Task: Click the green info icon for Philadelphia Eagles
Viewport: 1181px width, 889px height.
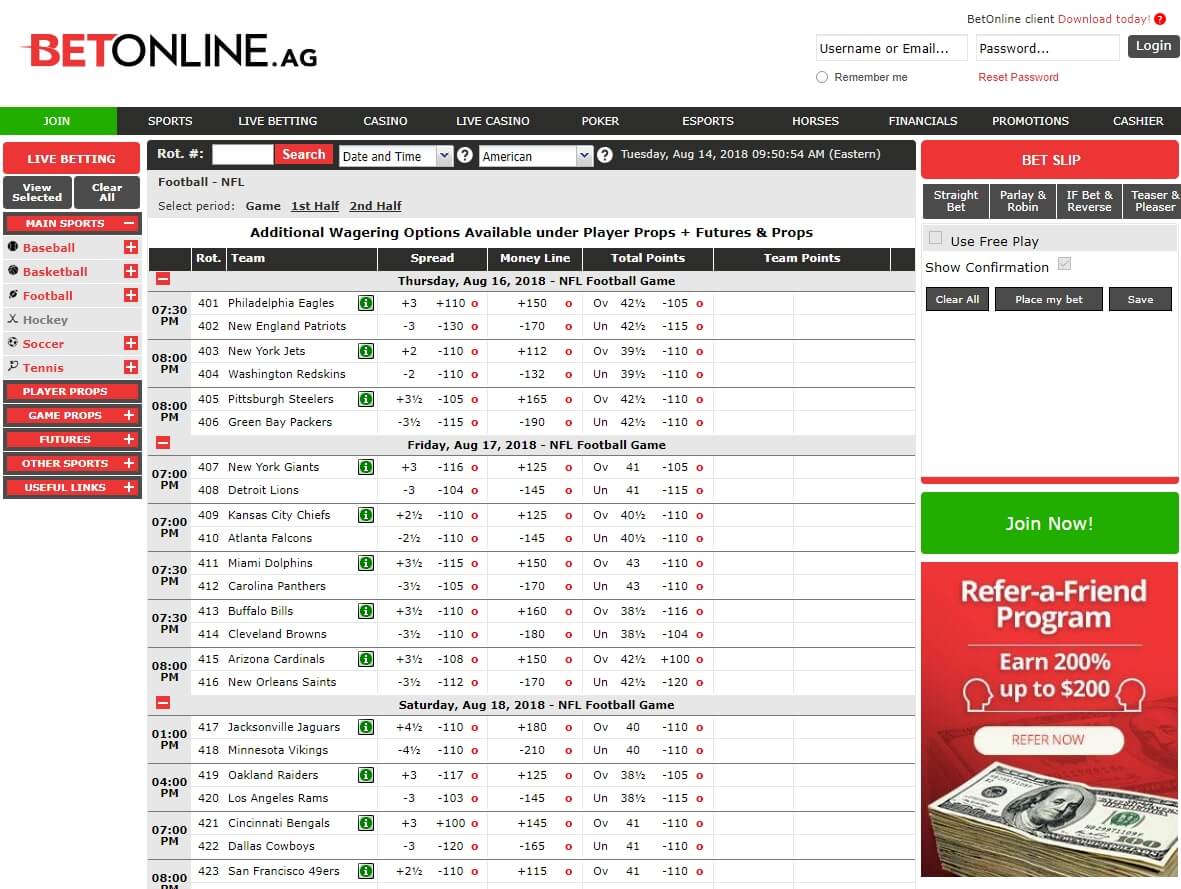Action: tap(366, 303)
